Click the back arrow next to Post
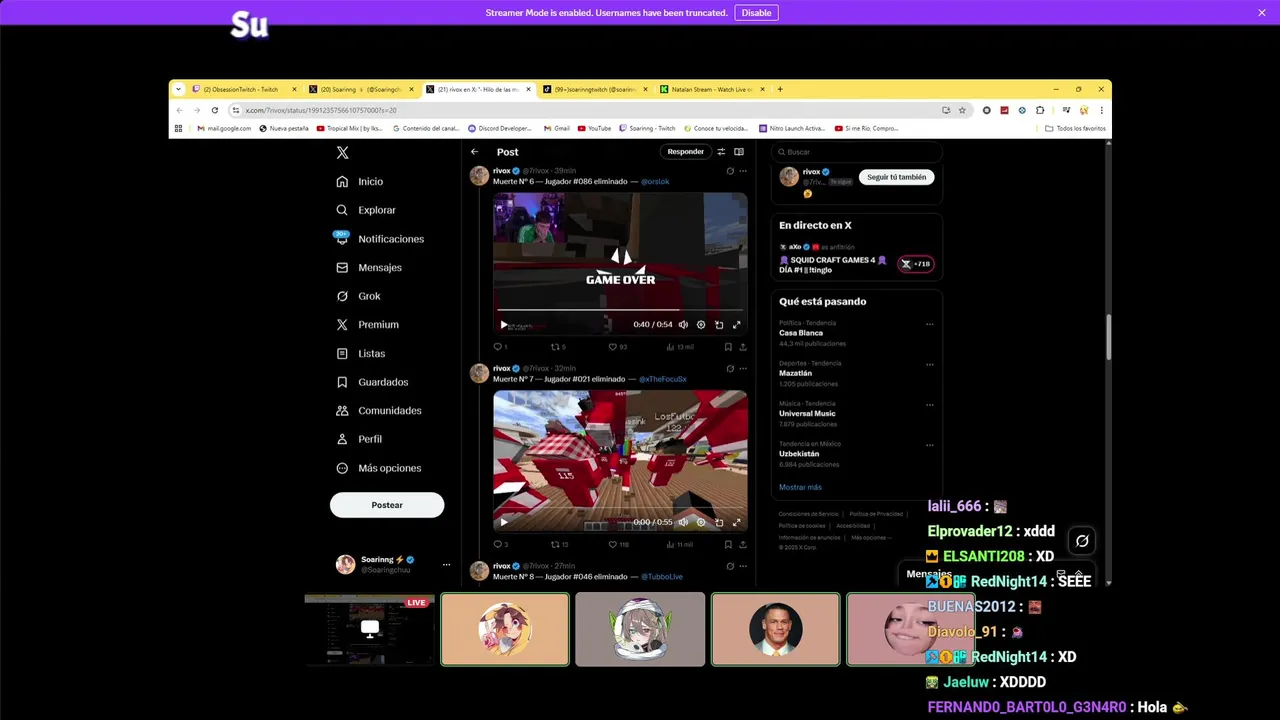 pos(475,152)
